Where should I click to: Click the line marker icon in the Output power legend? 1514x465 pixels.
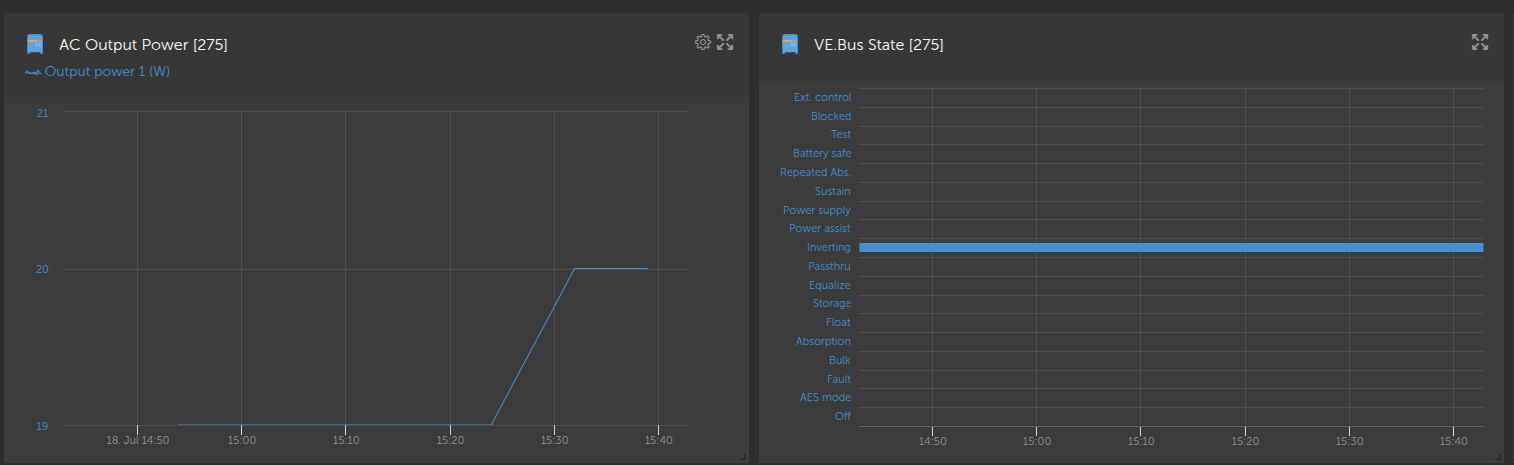point(33,72)
